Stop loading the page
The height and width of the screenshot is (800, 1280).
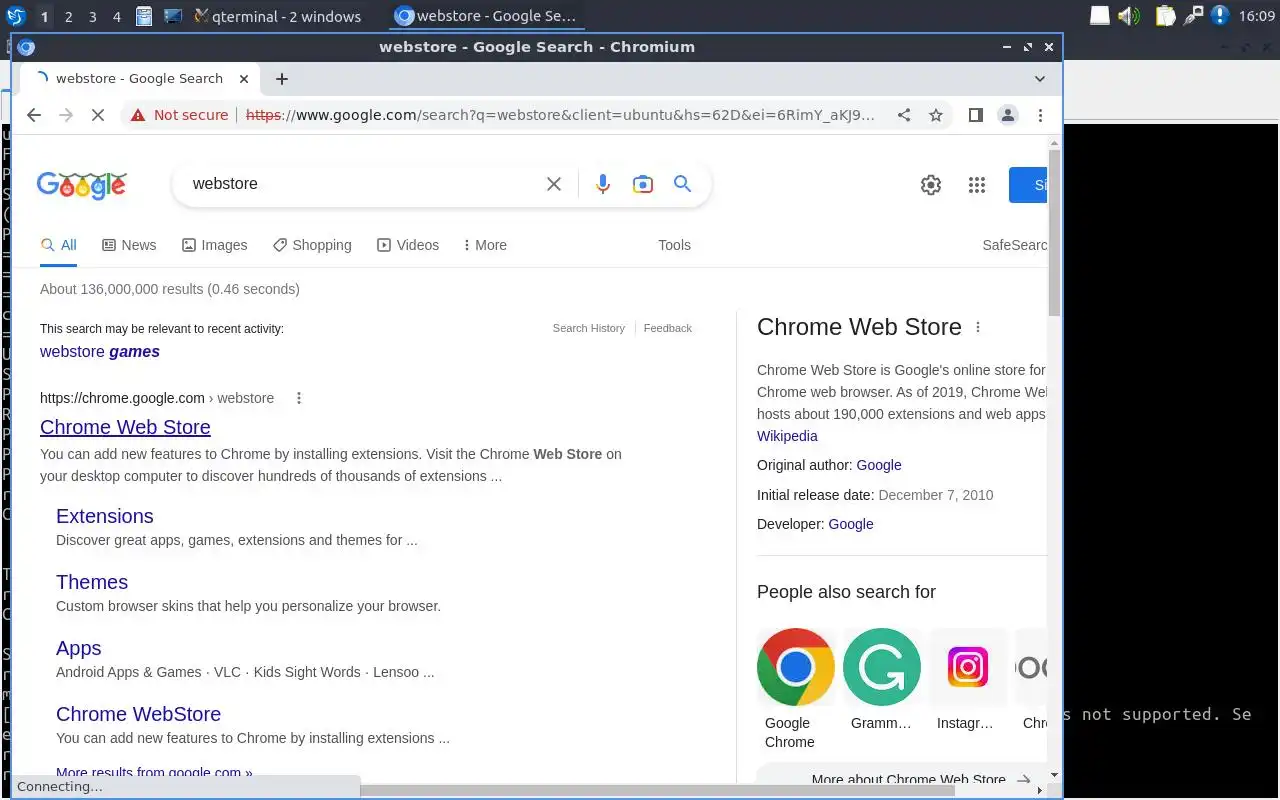tap(98, 115)
